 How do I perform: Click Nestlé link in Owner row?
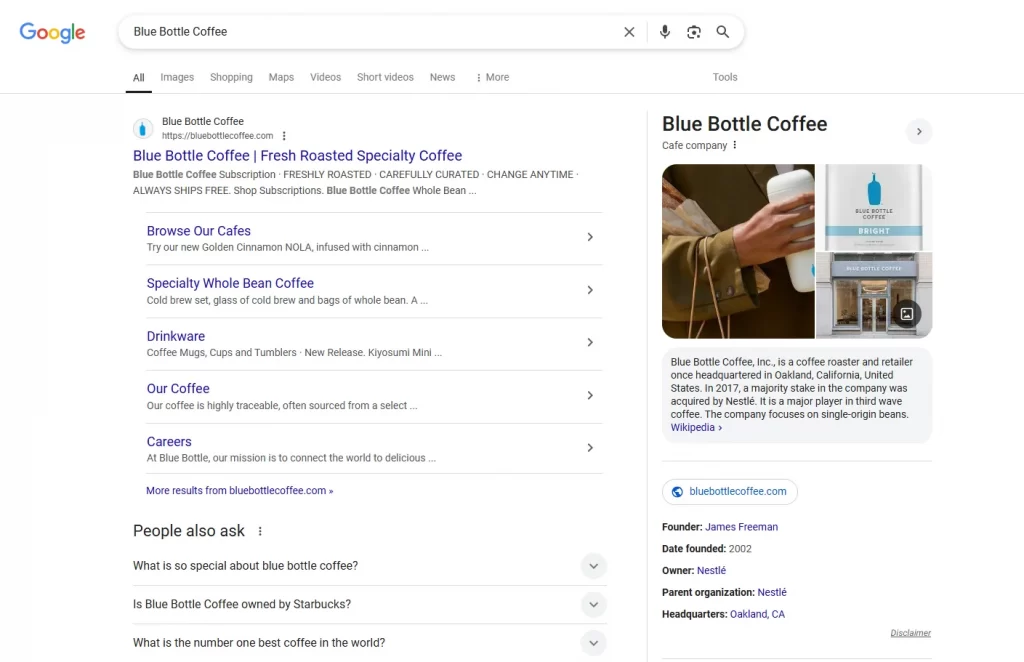click(x=711, y=571)
